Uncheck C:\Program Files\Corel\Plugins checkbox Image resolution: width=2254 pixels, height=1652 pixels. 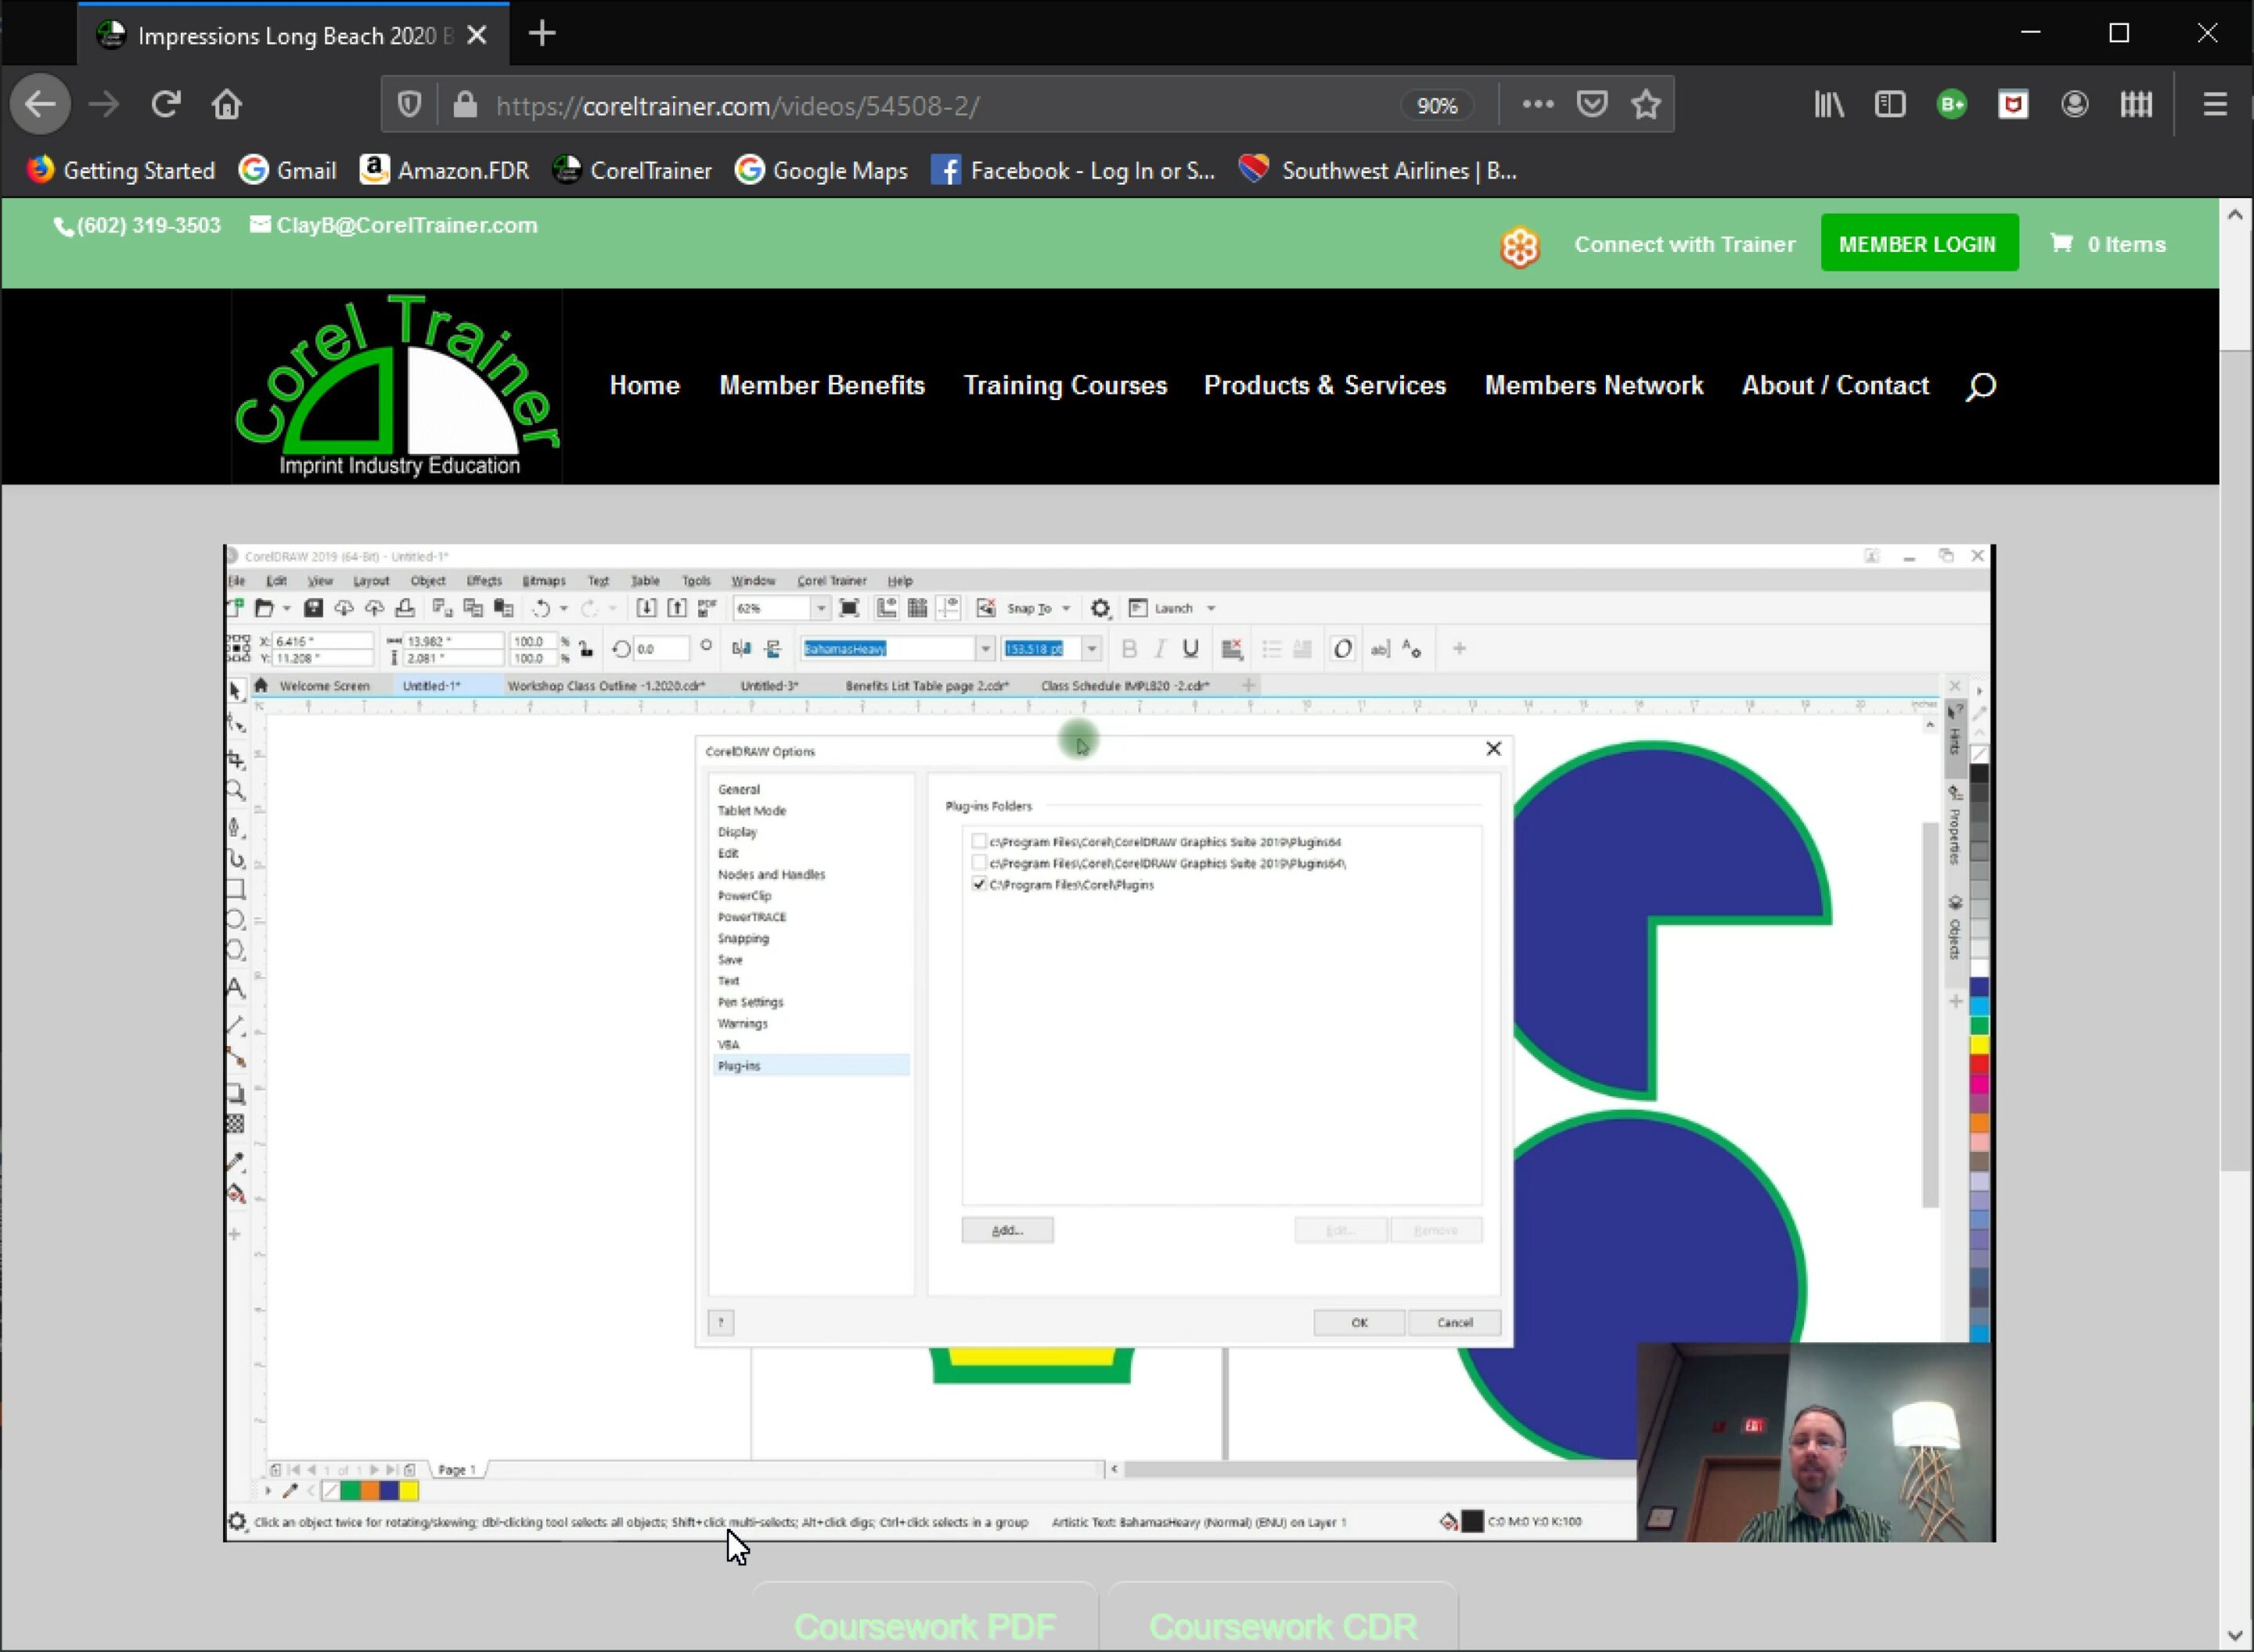click(x=979, y=884)
